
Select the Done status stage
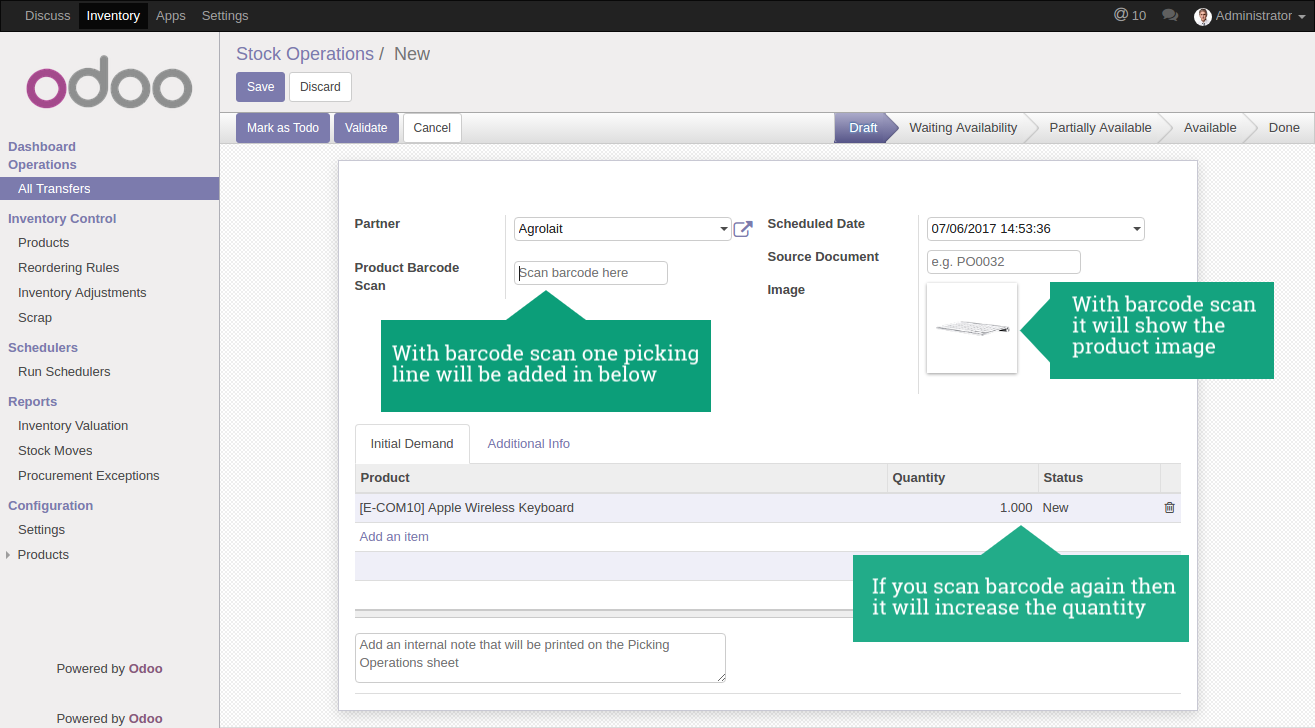click(x=1284, y=128)
